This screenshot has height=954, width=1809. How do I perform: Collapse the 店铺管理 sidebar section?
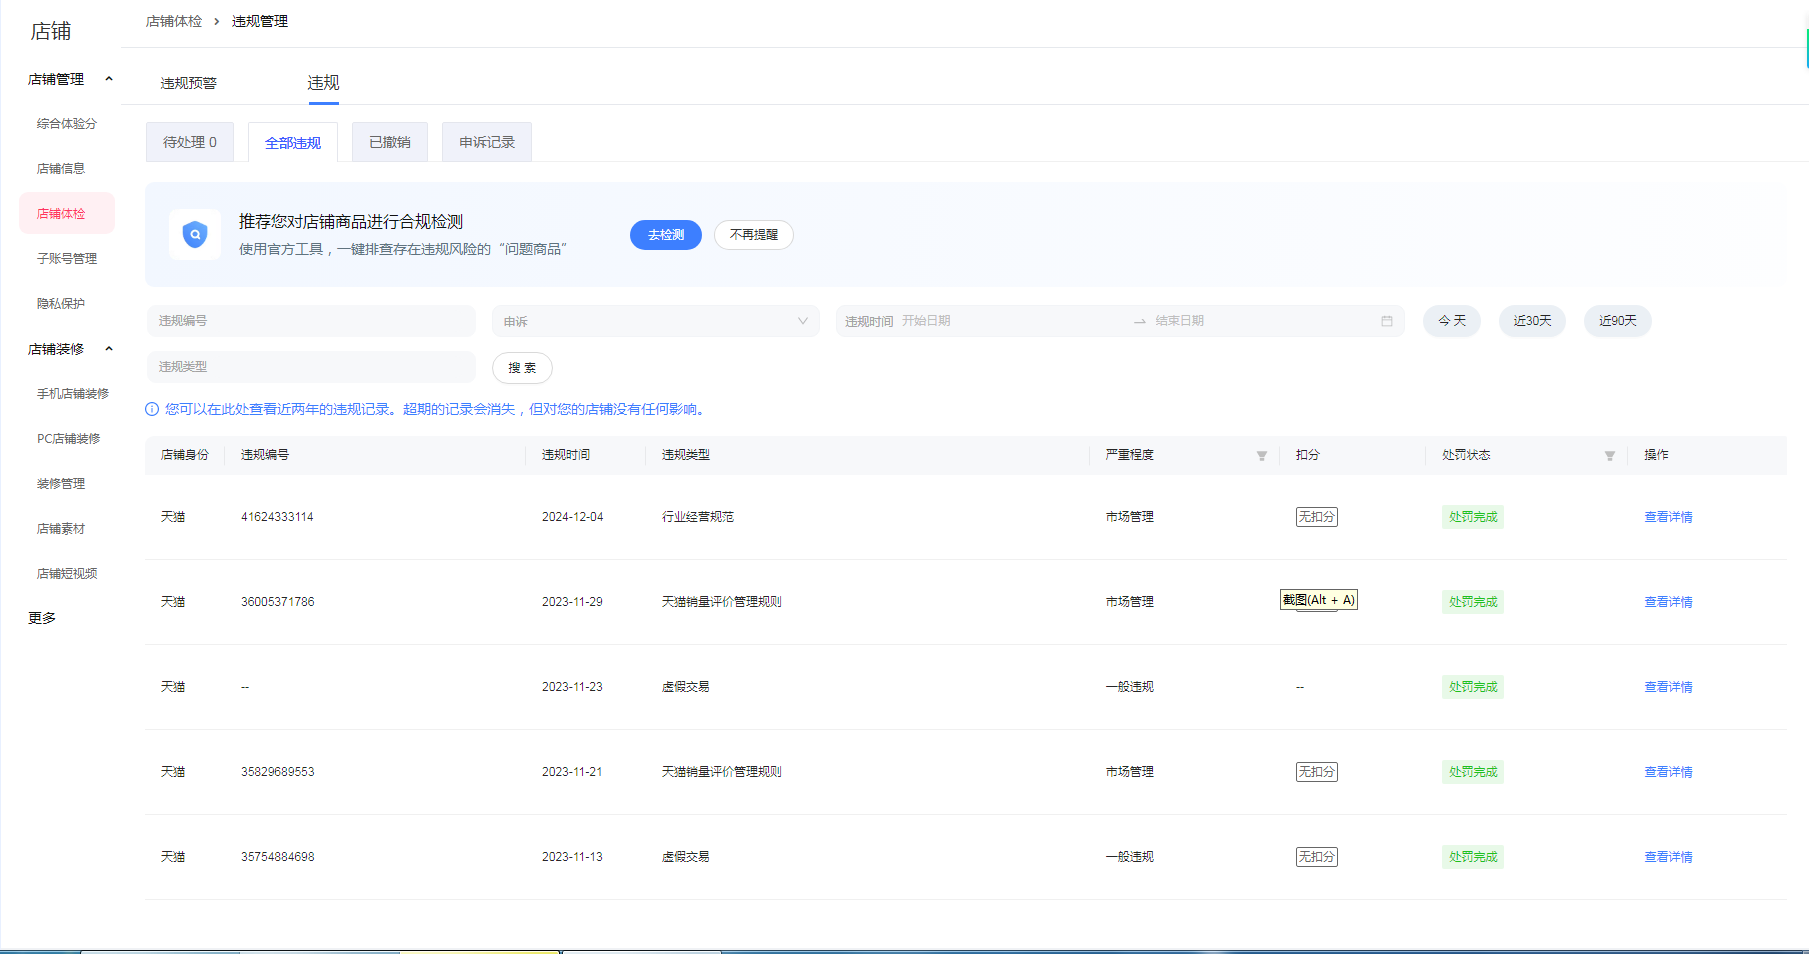pyautogui.click(x=109, y=79)
